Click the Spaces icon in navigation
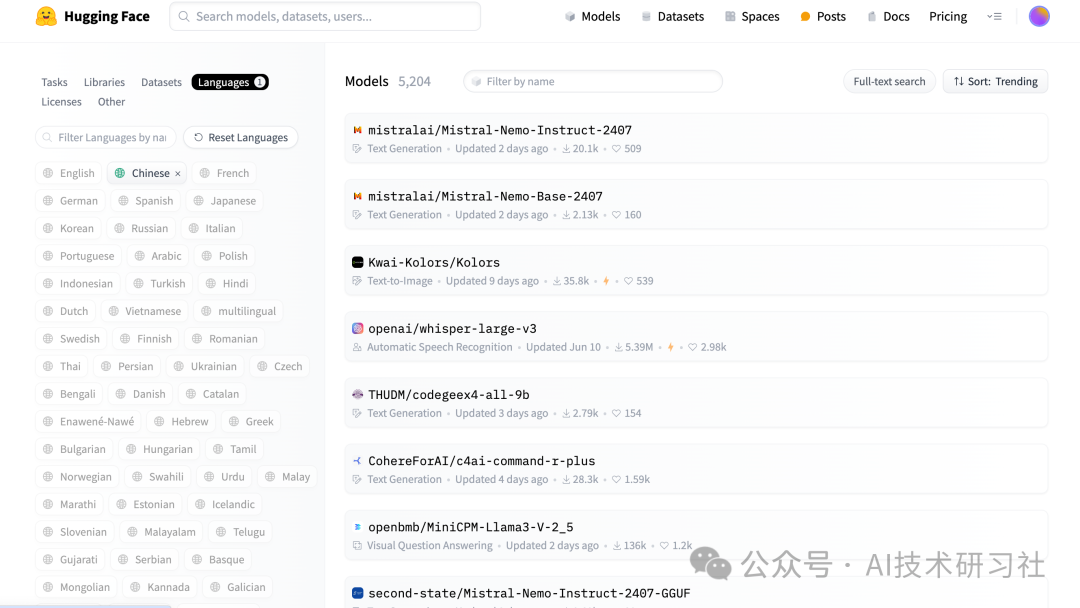 pos(730,17)
